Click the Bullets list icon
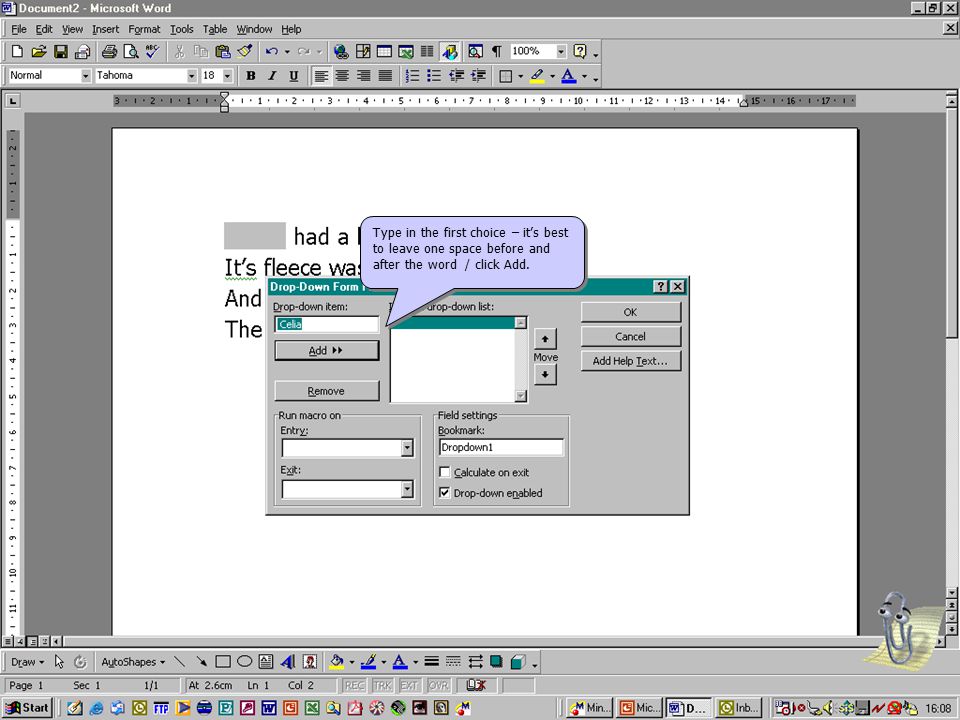 pyautogui.click(x=434, y=76)
